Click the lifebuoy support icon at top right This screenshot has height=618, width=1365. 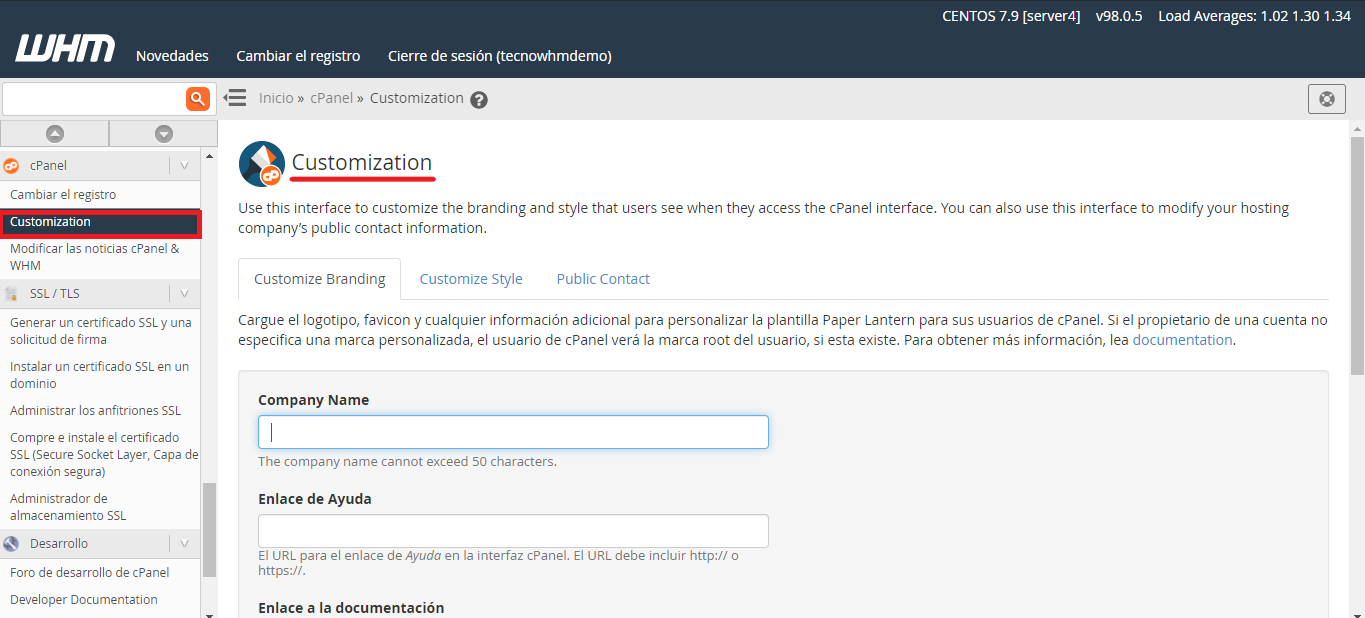(x=1326, y=99)
